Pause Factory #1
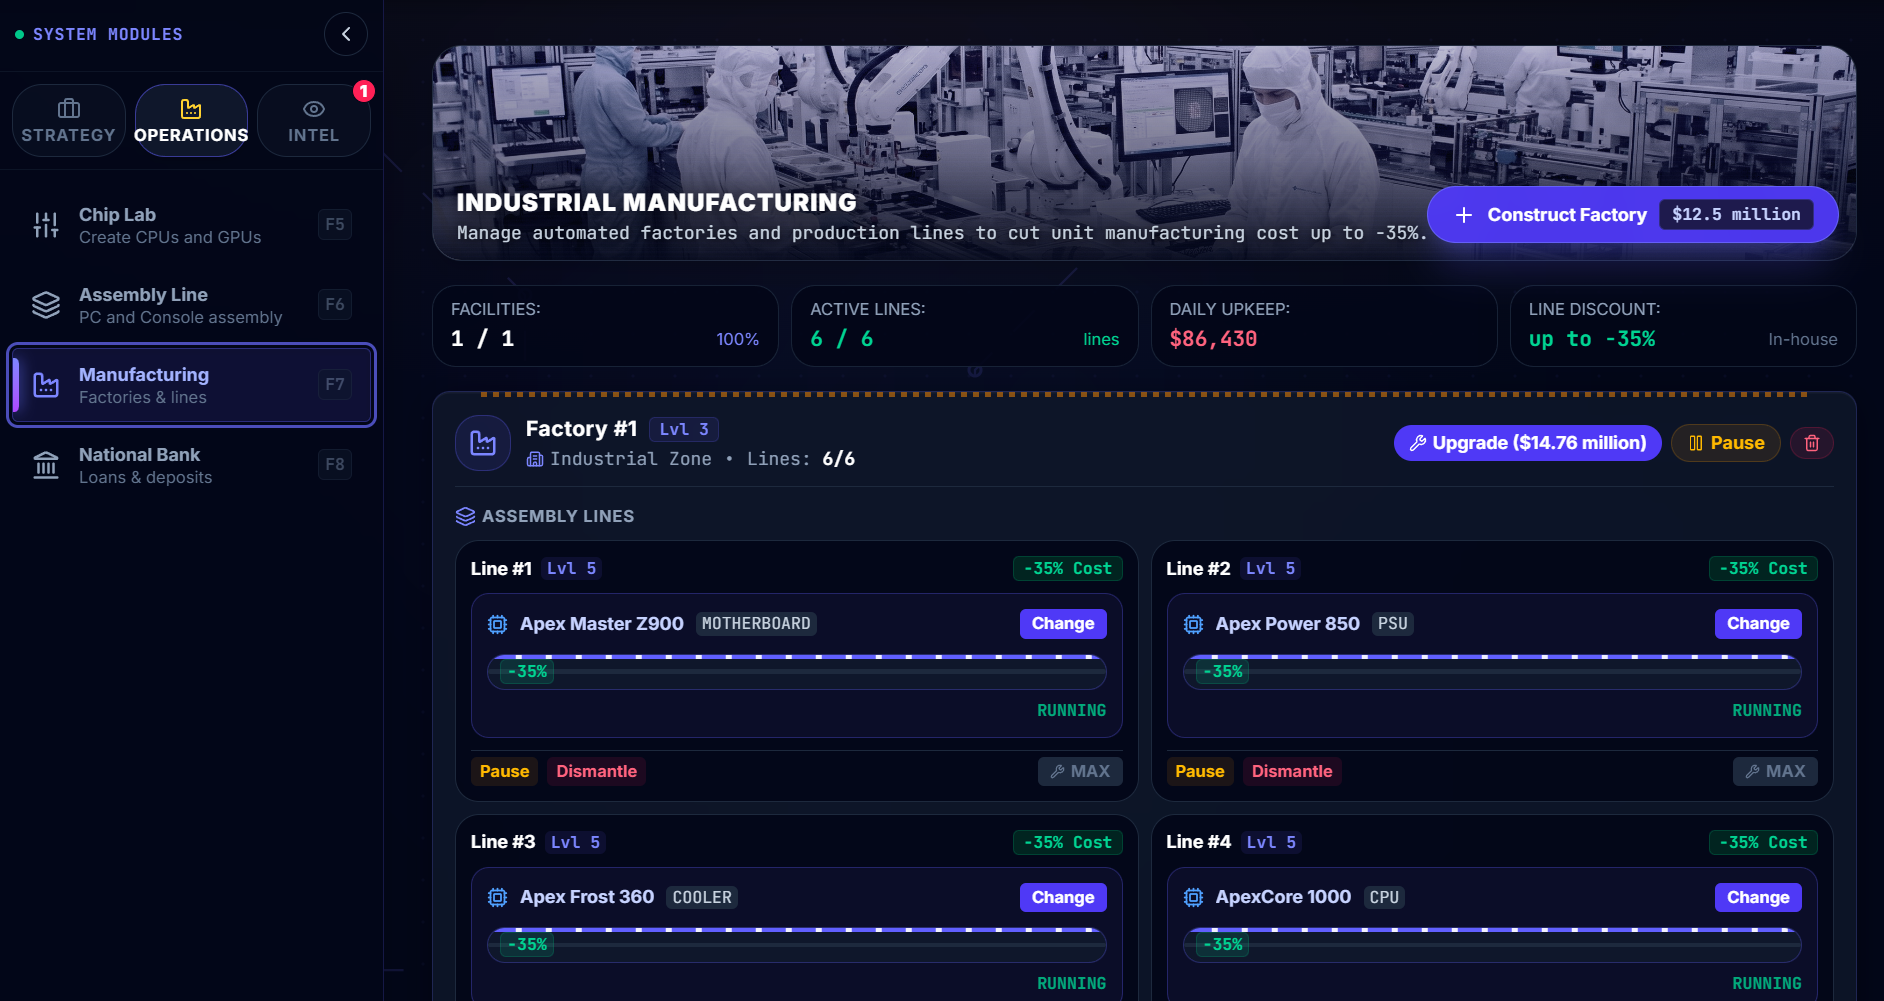Screen dimensions: 1884x1001 click(1726, 443)
